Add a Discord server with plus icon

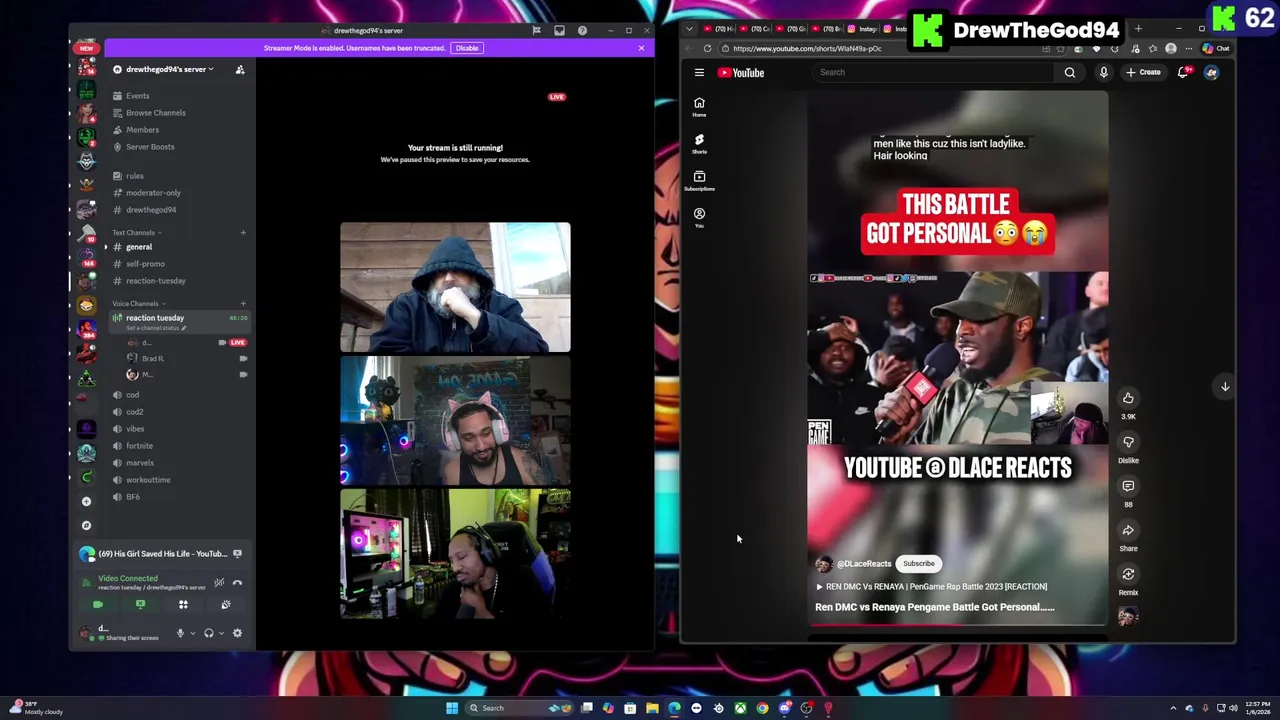point(86,501)
